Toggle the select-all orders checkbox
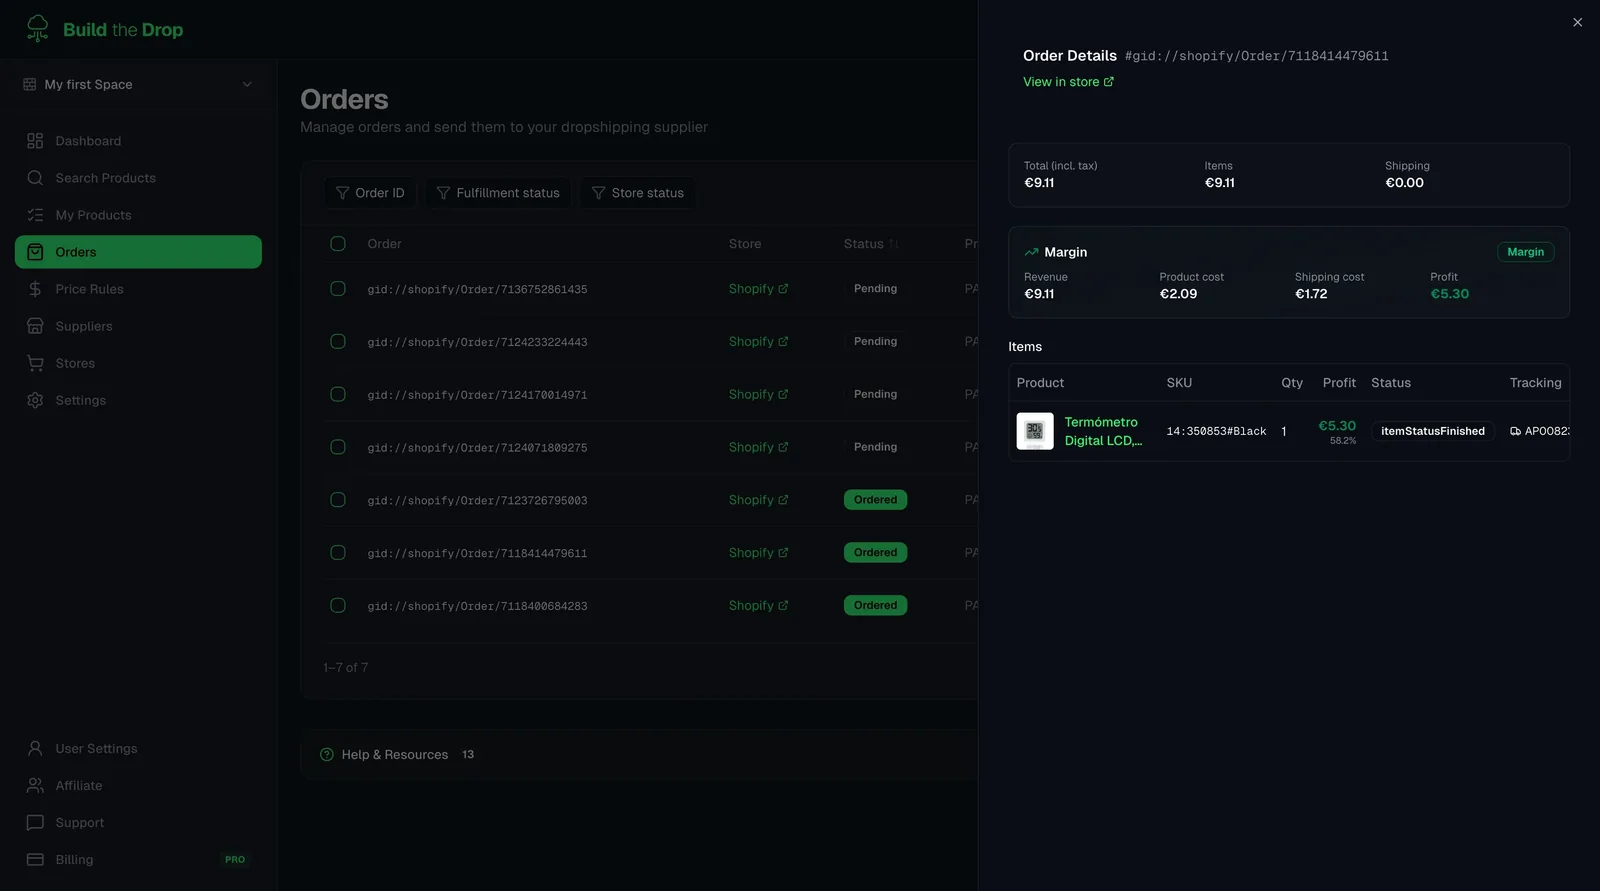This screenshot has height=891, width=1600. pyautogui.click(x=338, y=243)
